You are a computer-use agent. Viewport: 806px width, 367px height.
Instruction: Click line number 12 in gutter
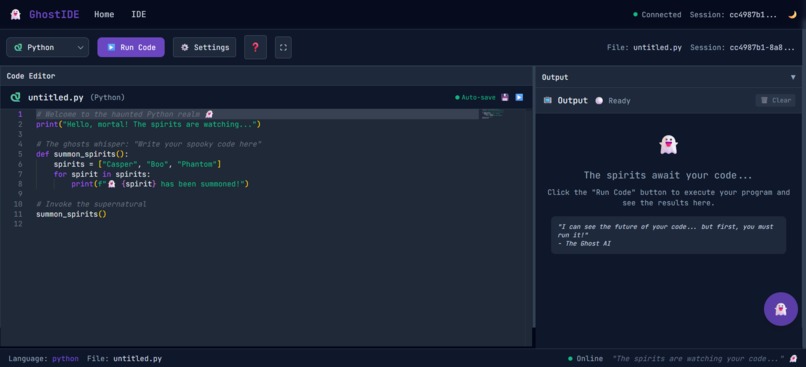click(19, 224)
